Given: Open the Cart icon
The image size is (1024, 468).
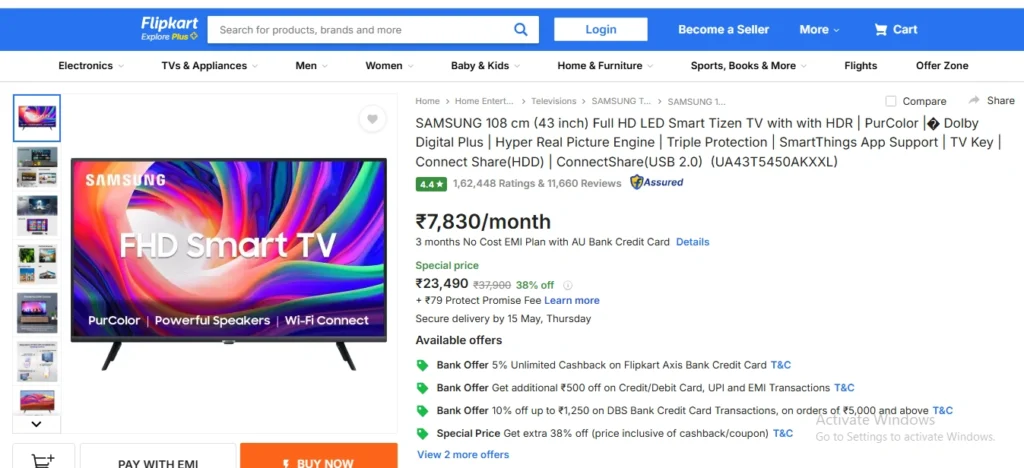Looking at the screenshot, I should tap(881, 29).
